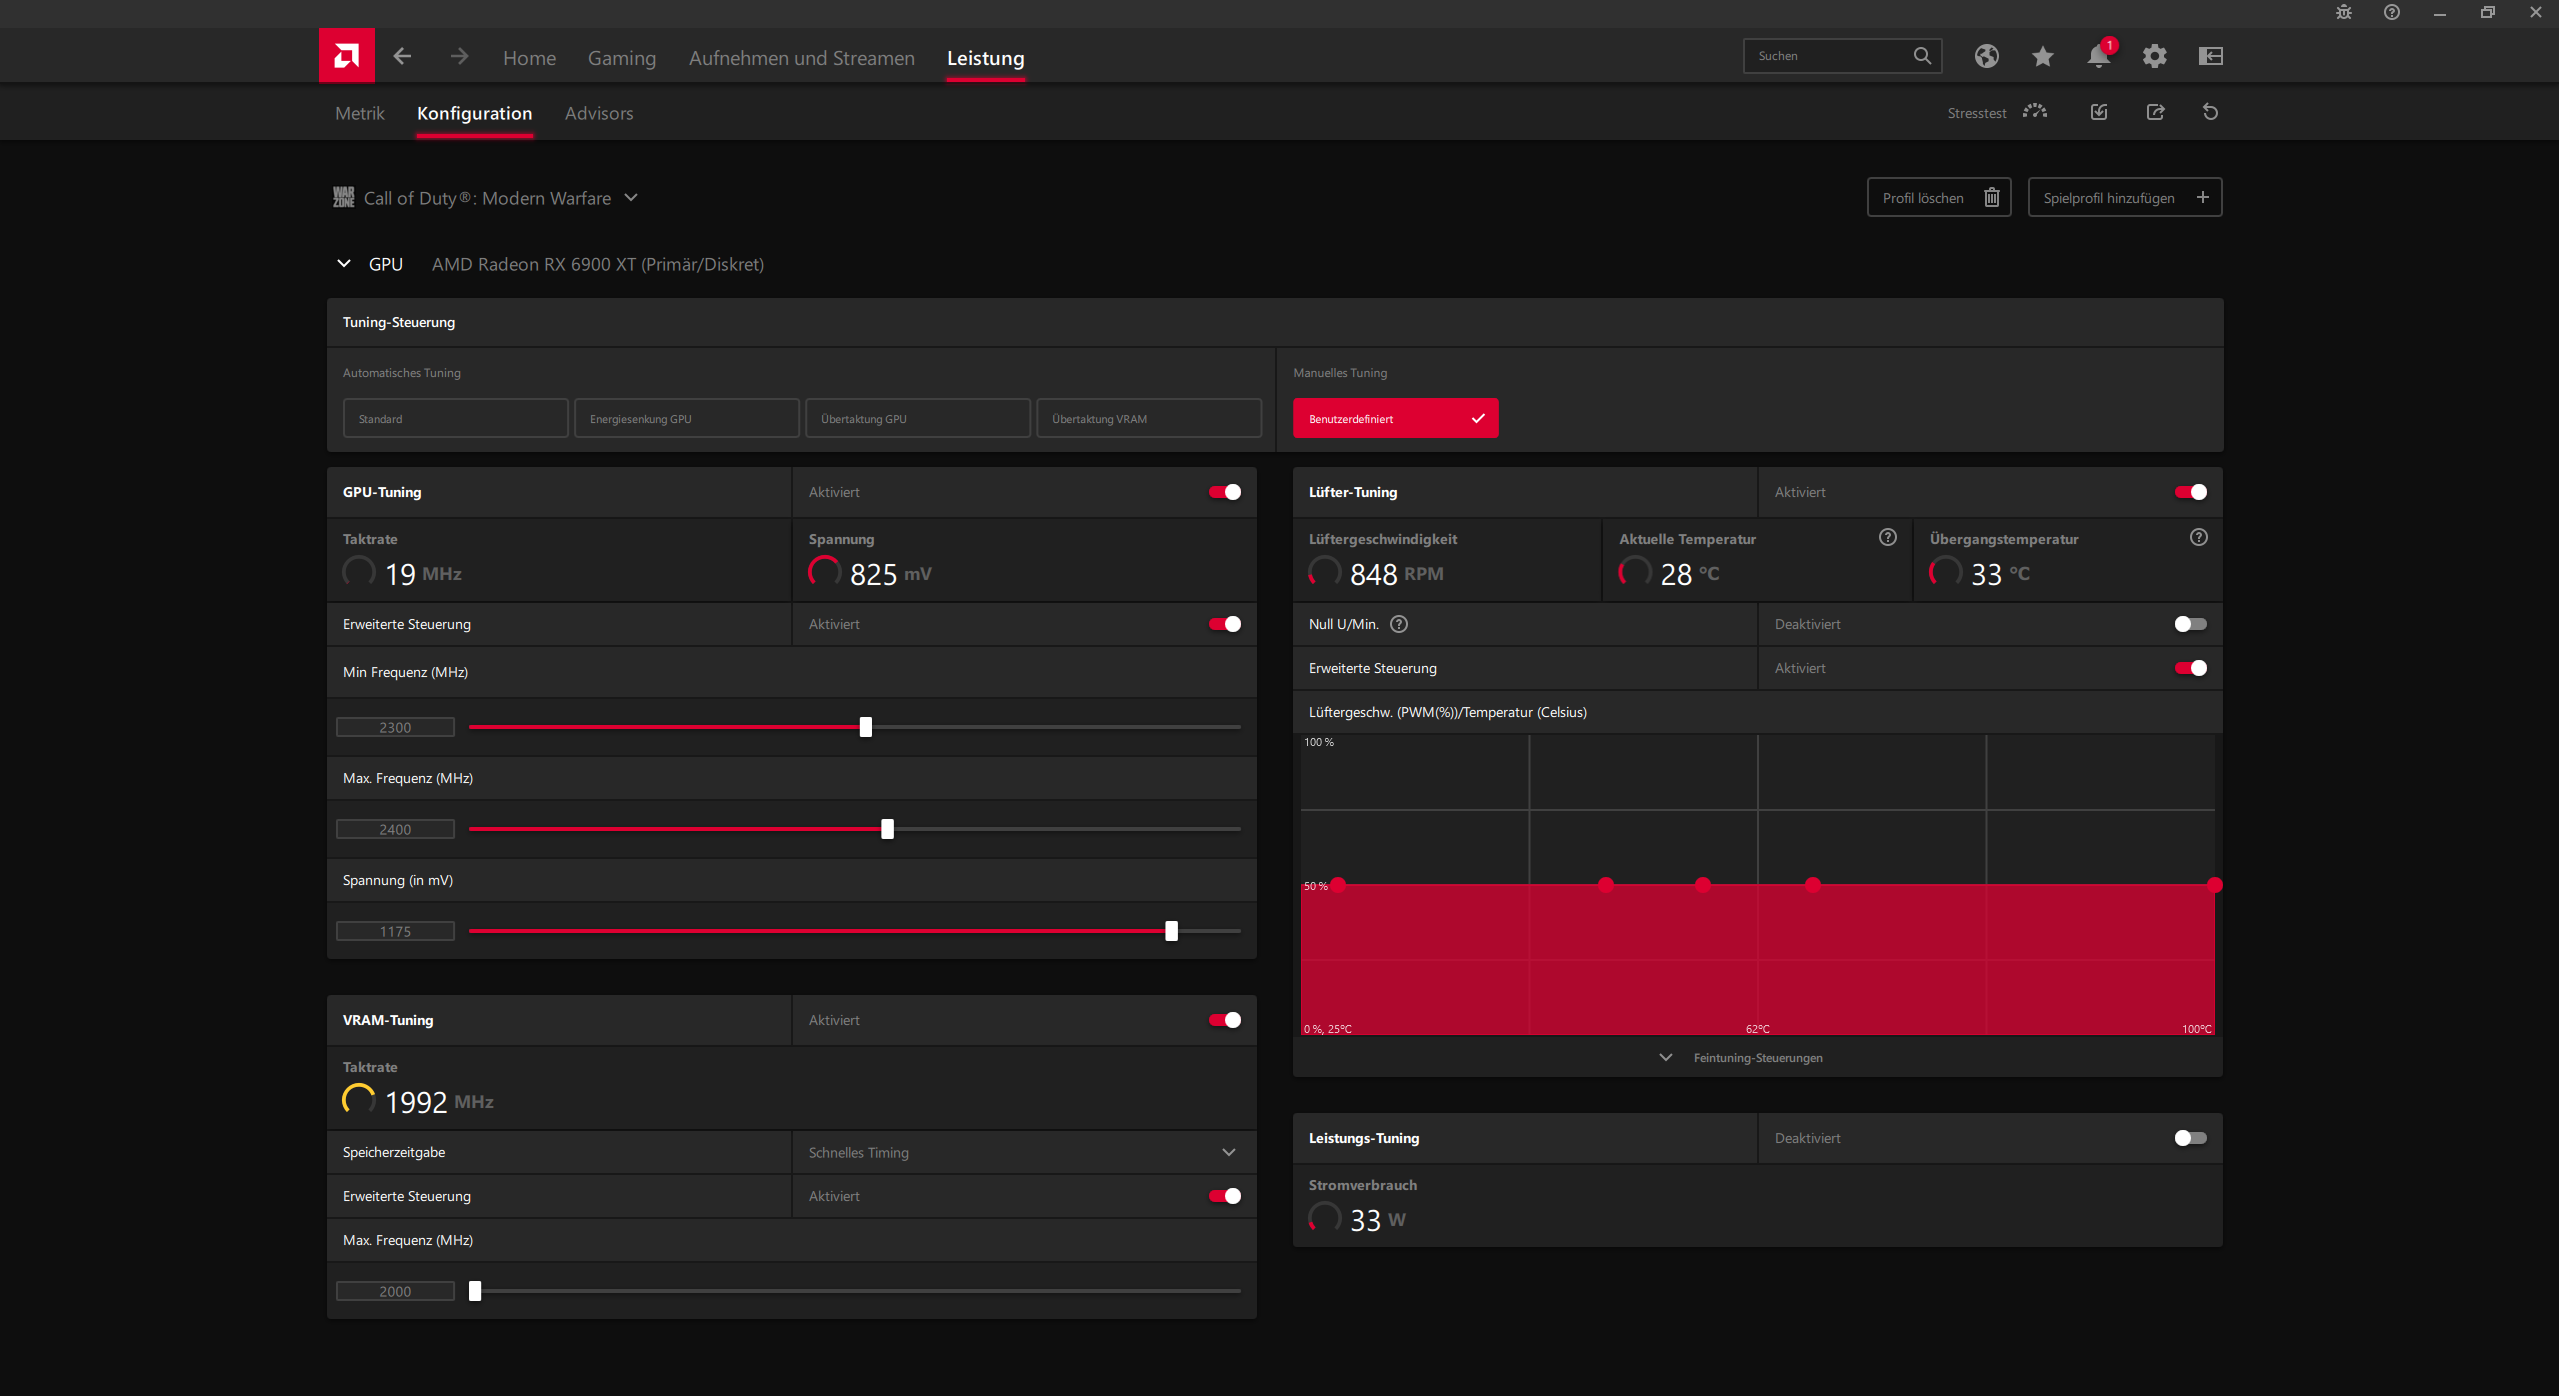2559x1396 pixels.
Task: Select the Übertaktung GPU preset
Action: click(x=917, y=418)
